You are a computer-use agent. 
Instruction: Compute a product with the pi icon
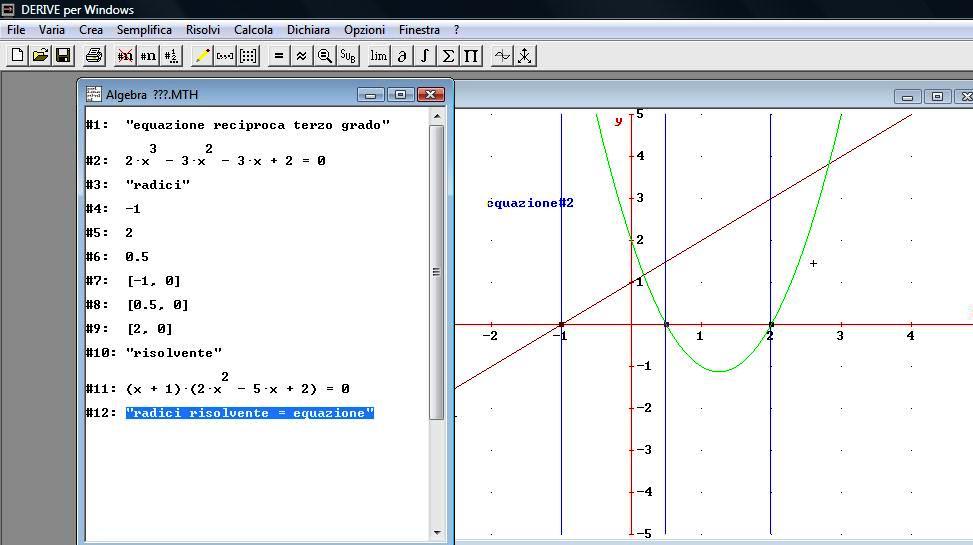point(470,56)
